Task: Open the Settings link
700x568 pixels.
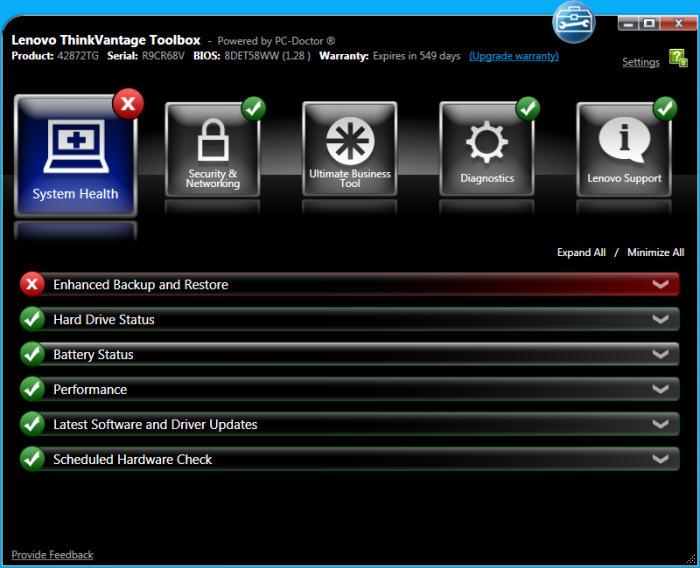Action: click(x=640, y=62)
